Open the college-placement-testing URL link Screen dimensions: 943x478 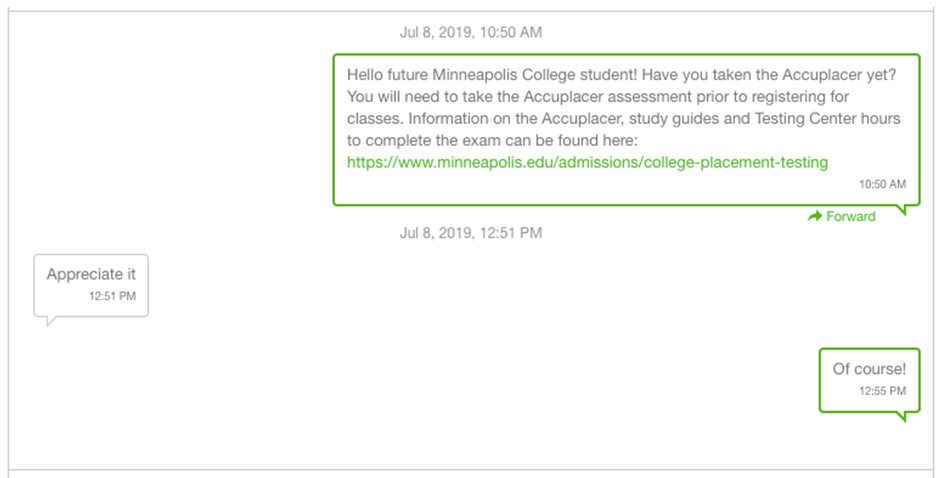[x=587, y=162]
